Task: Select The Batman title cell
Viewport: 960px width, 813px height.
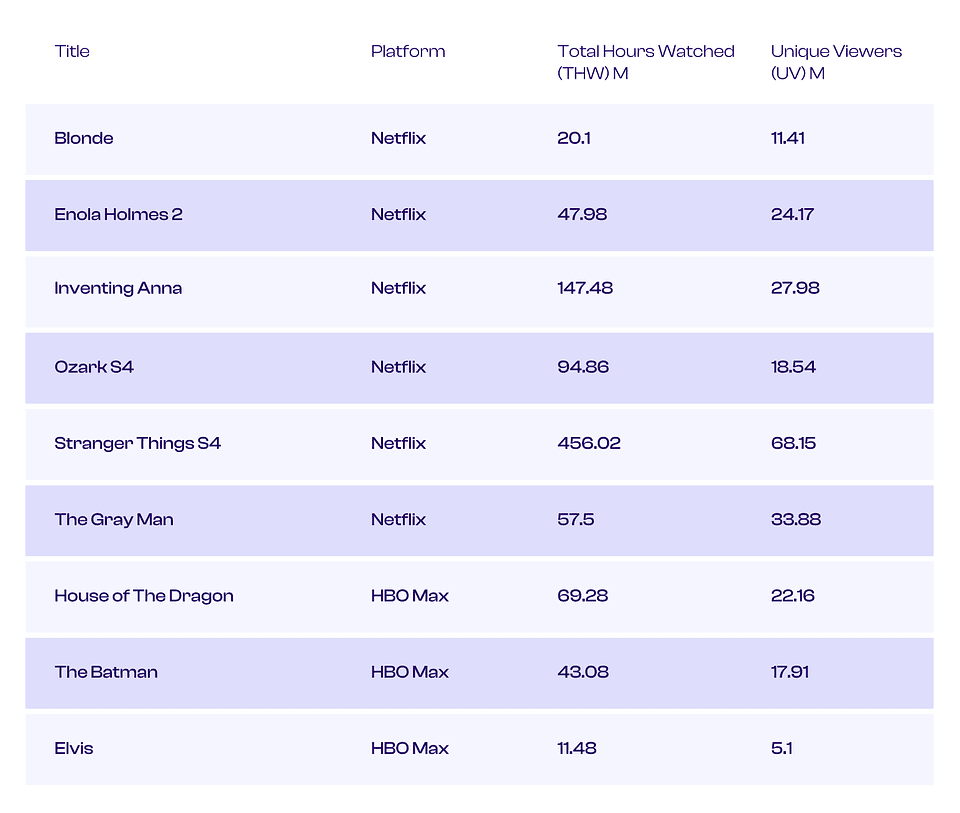Action: click(106, 672)
